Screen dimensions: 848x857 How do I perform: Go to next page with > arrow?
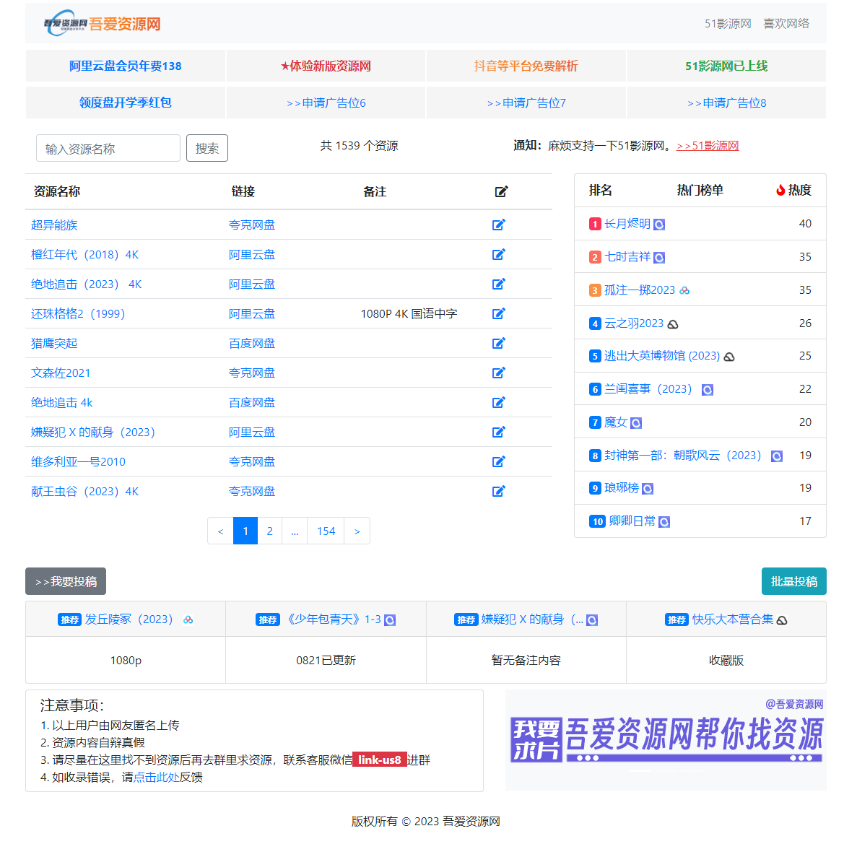(x=357, y=531)
